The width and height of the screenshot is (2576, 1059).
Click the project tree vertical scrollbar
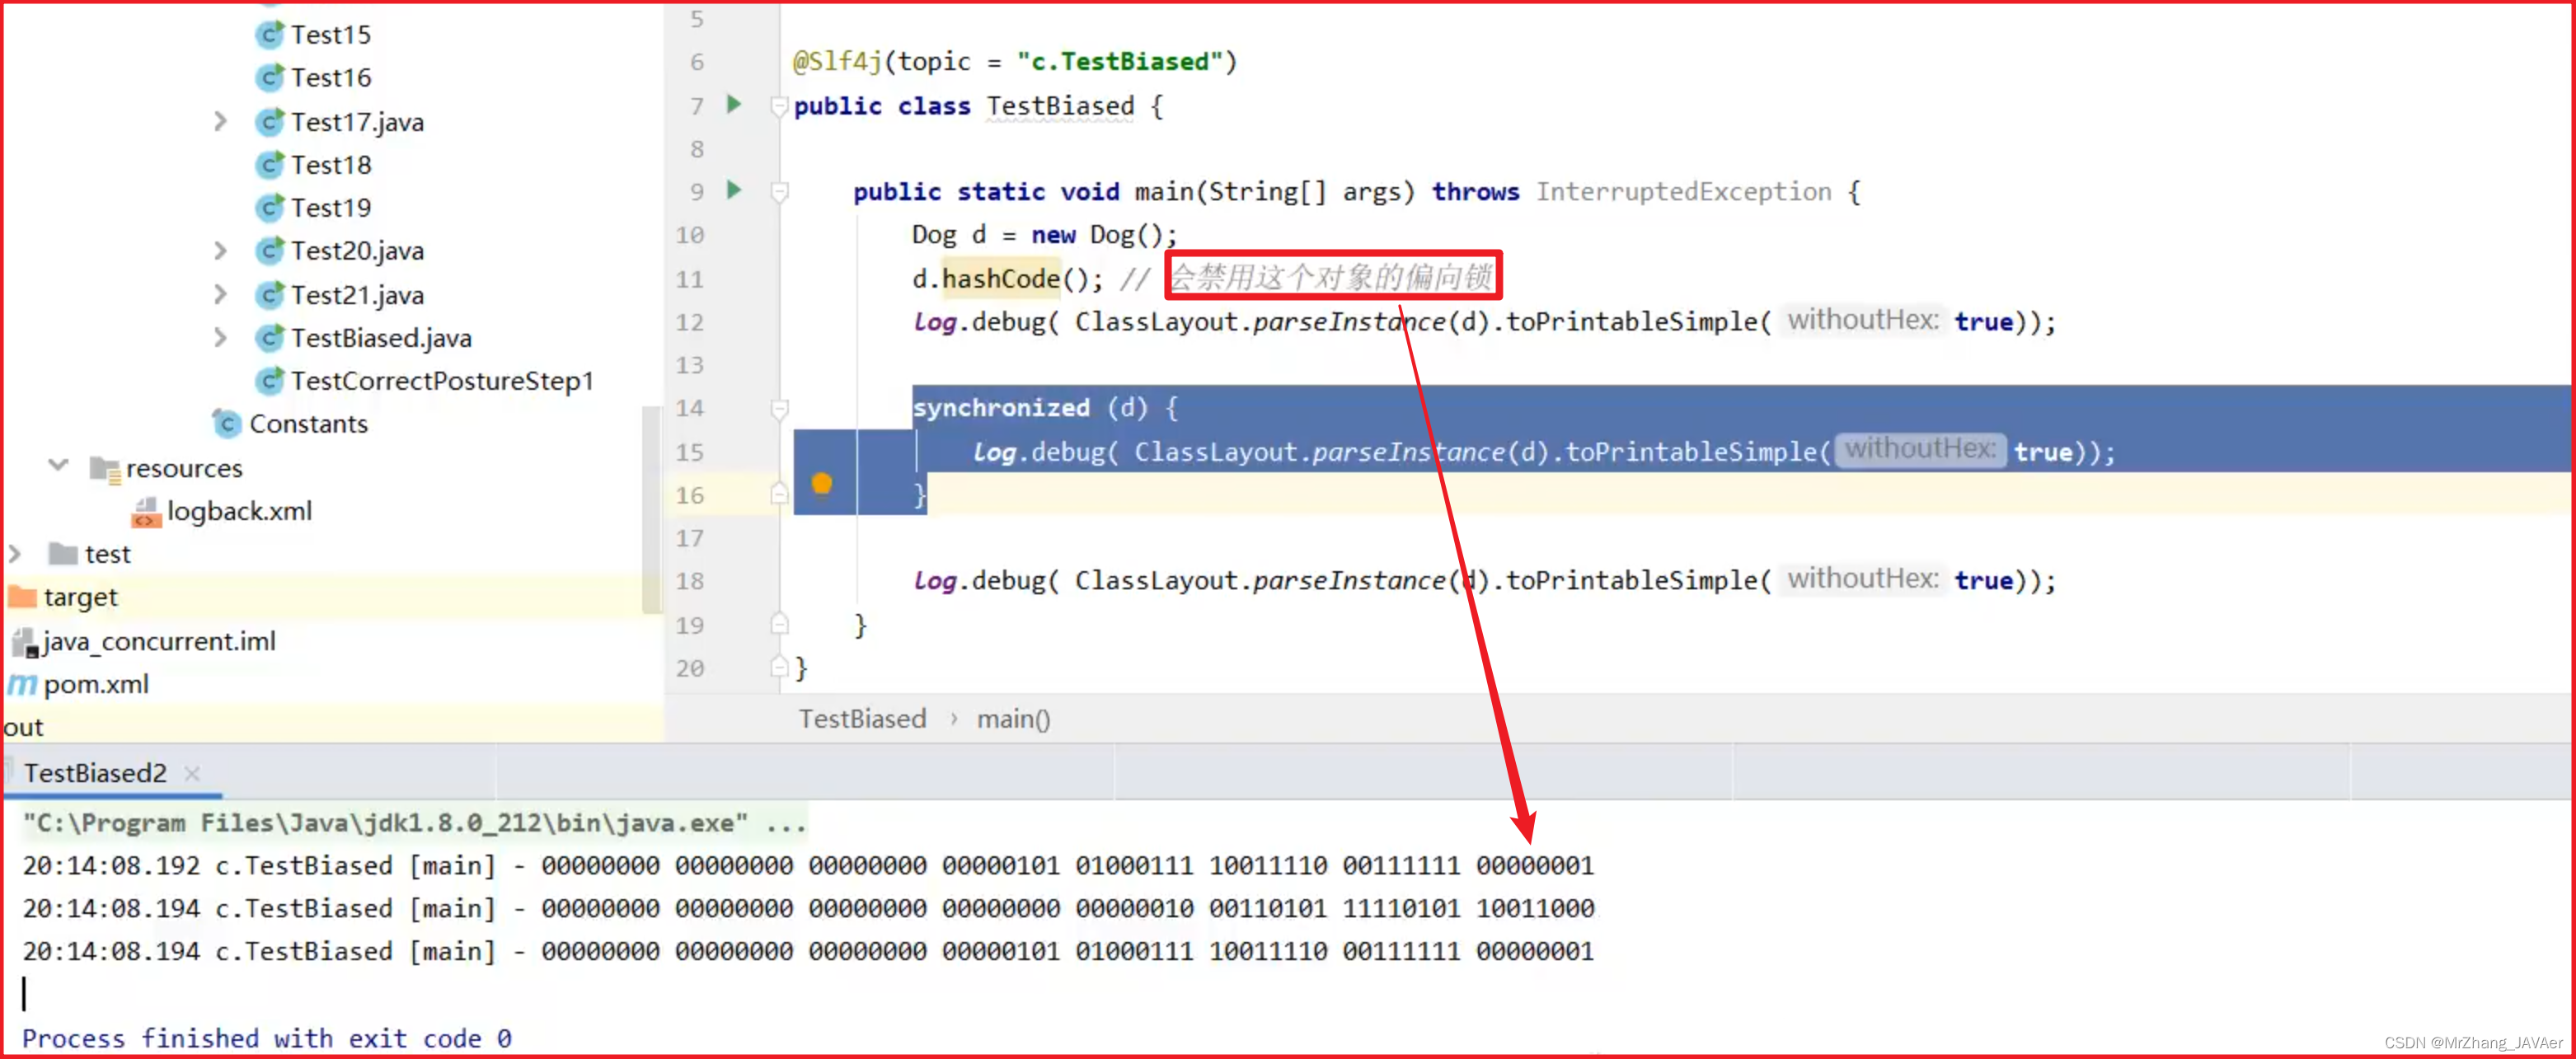pos(651,510)
